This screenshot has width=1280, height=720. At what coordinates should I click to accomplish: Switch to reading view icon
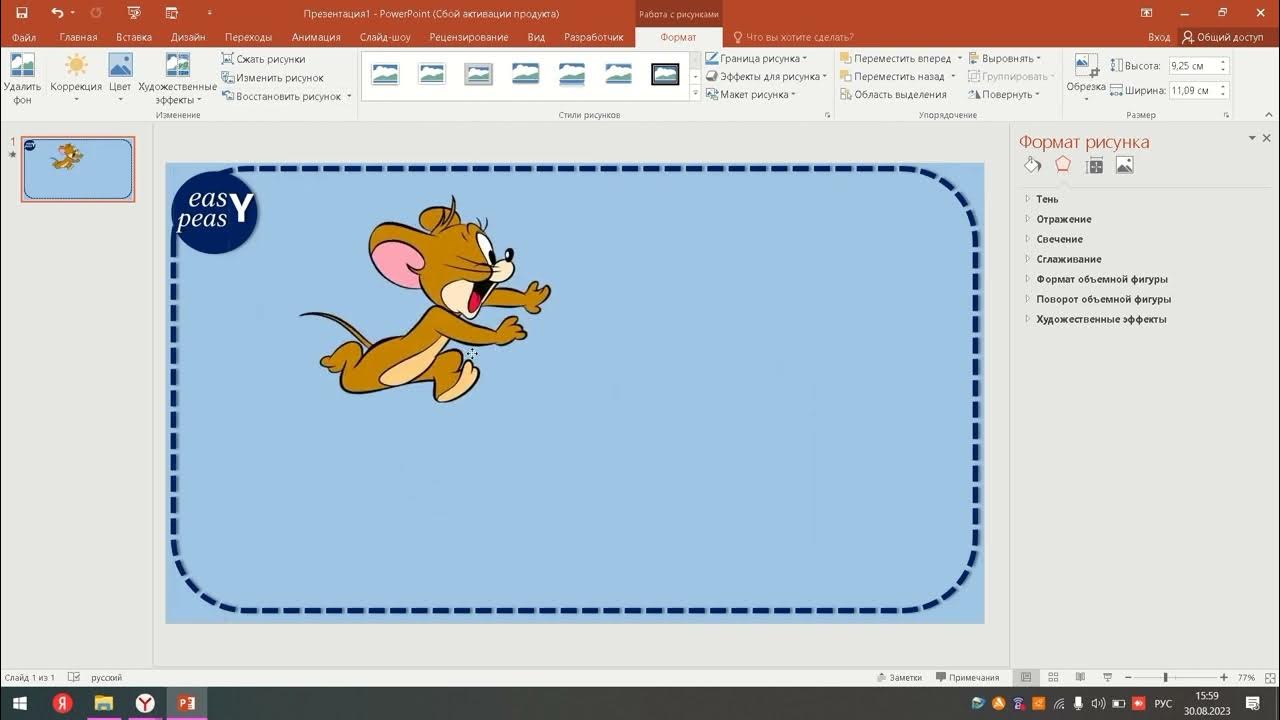(1079, 677)
